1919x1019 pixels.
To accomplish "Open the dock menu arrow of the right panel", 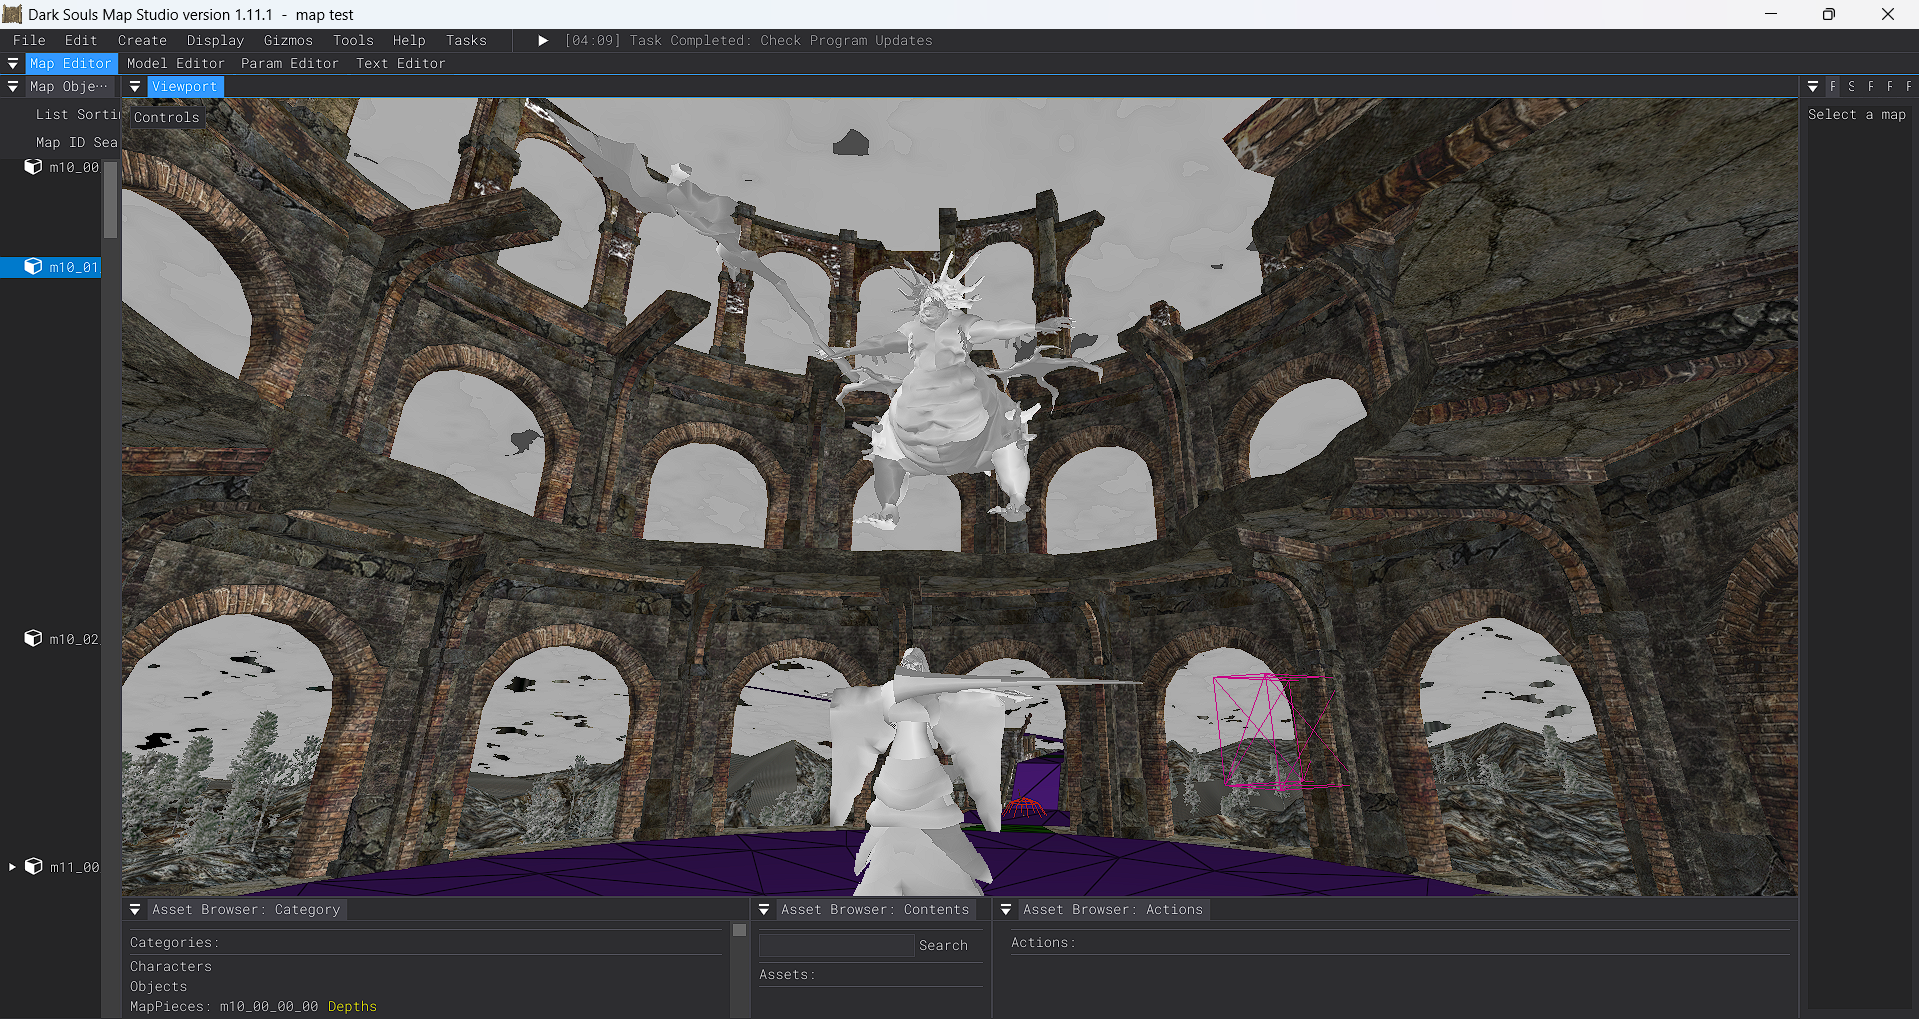I will [x=1813, y=87].
